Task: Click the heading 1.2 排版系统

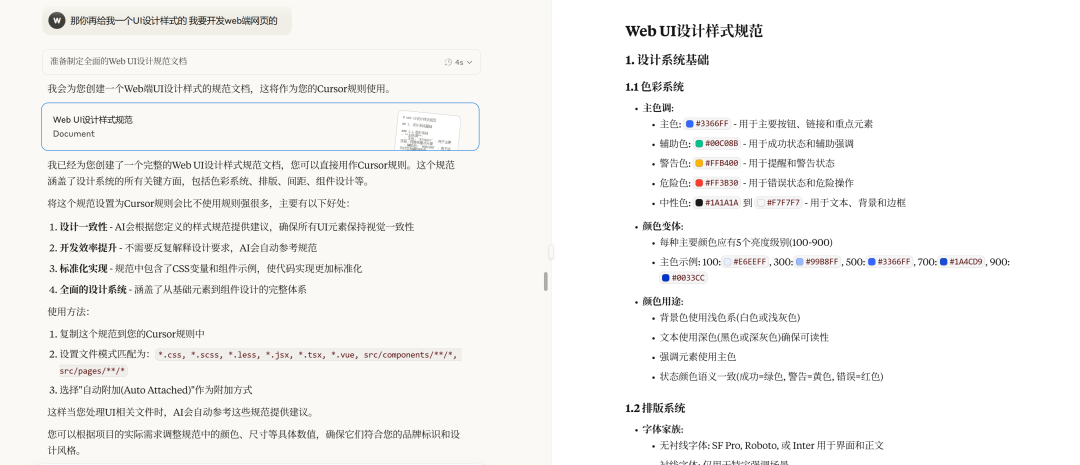Action: [655, 408]
